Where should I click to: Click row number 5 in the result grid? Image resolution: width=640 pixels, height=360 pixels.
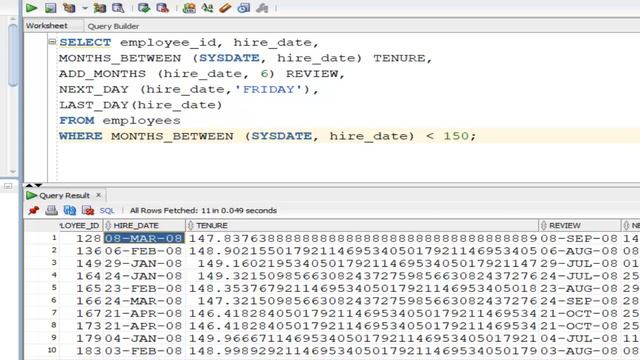[x=54, y=288]
